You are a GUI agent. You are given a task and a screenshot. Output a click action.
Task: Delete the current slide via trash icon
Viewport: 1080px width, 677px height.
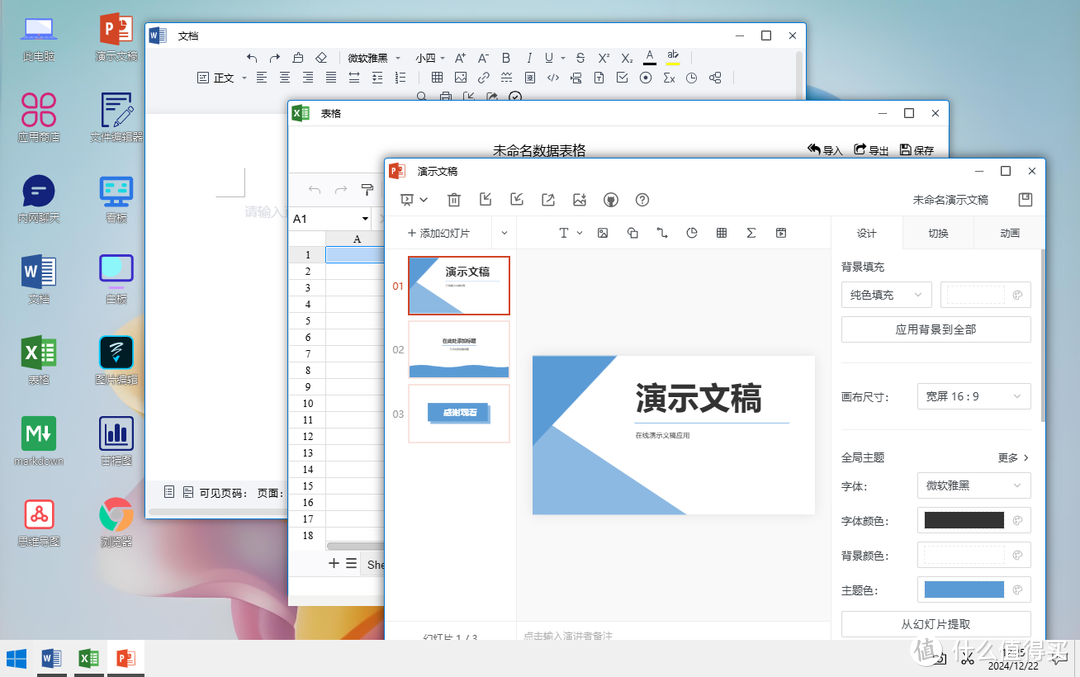pyautogui.click(x=452, y=198)
